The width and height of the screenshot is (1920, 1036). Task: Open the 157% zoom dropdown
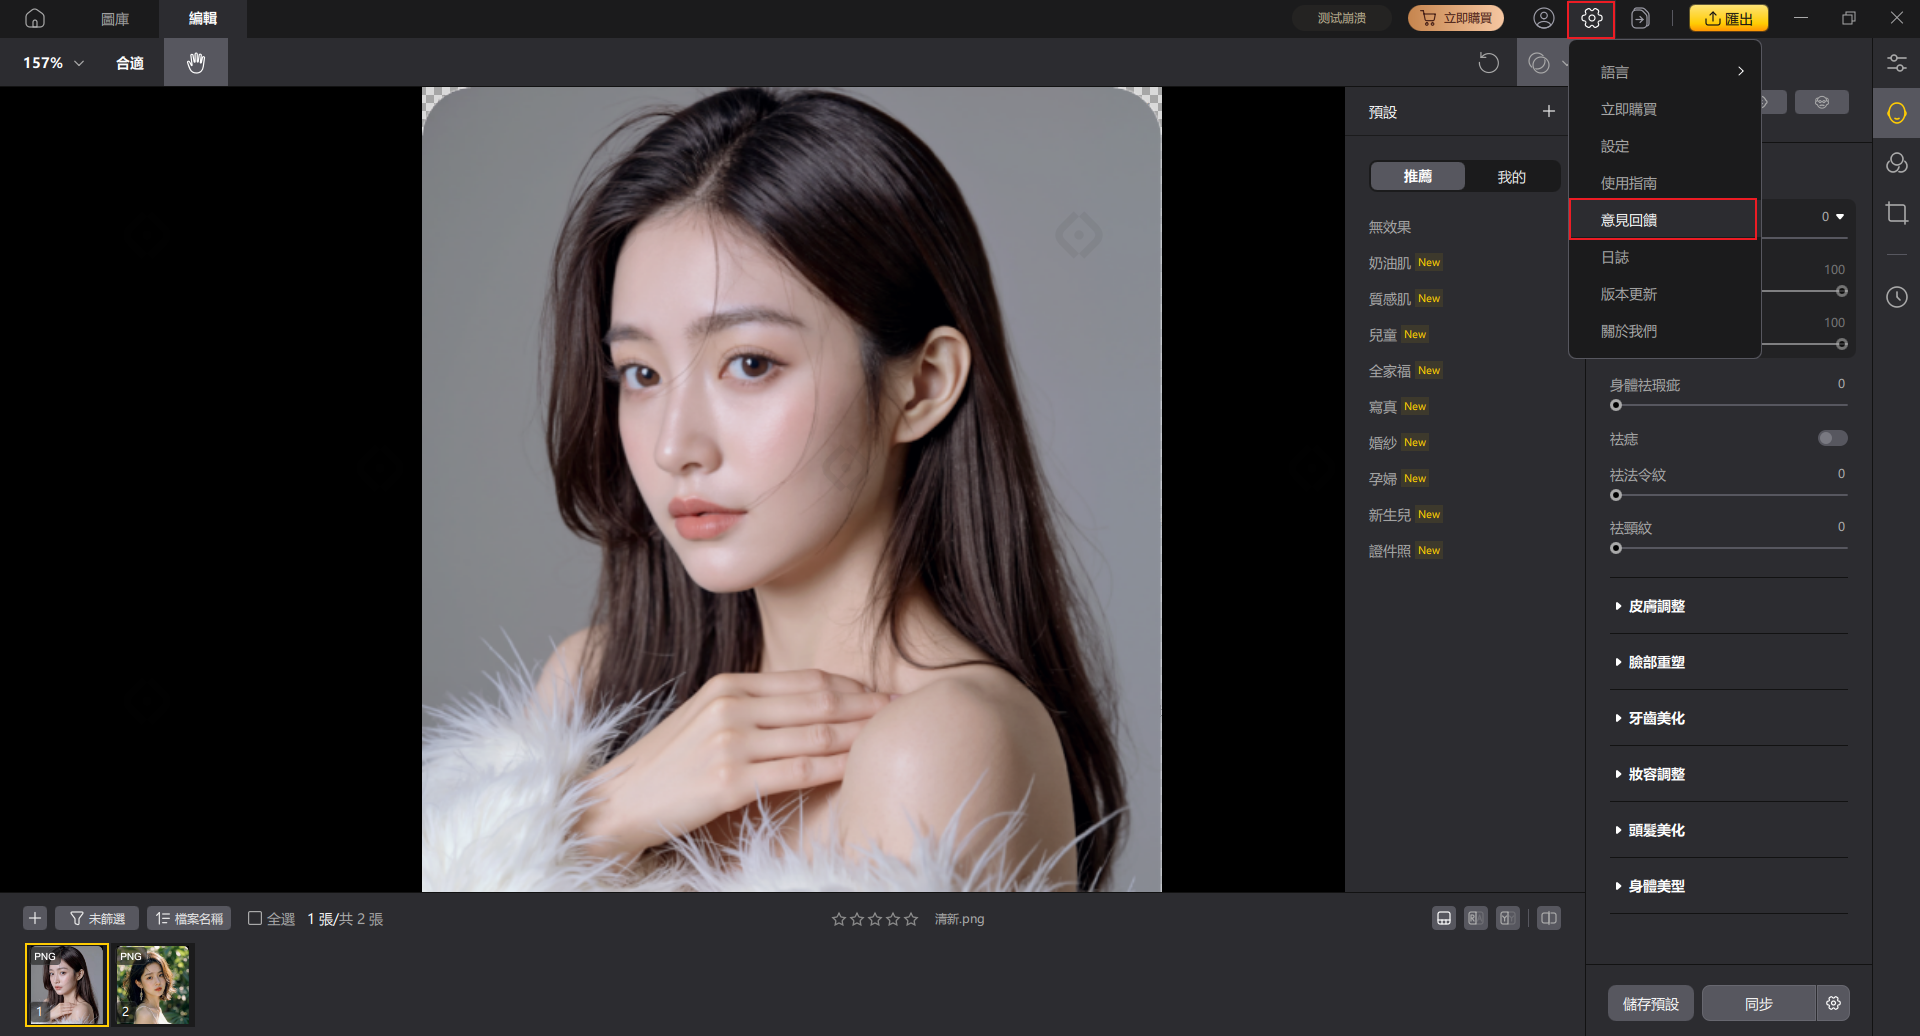pyautogui.click(x=53, y=63)
